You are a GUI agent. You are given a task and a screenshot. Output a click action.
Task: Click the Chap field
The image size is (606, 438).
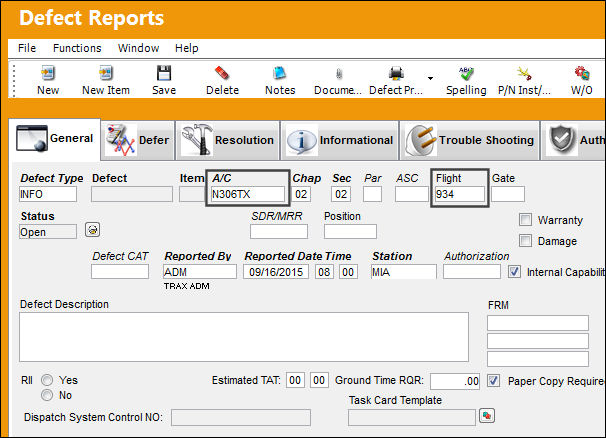301,194
